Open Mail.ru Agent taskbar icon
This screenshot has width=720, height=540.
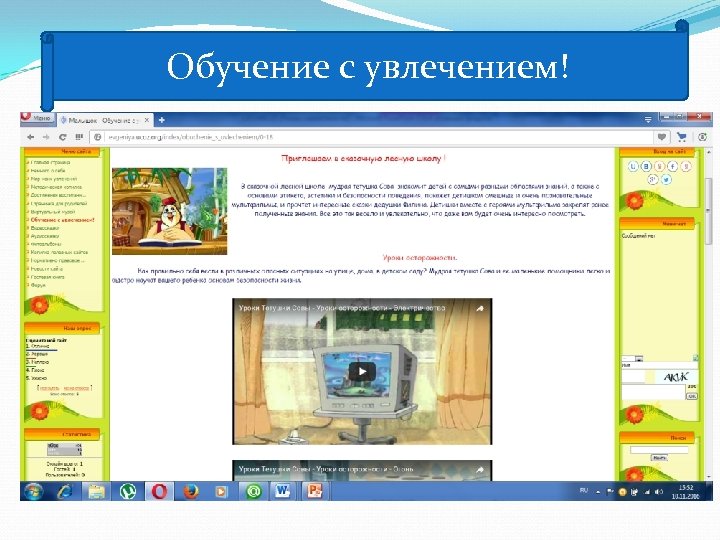coord(253,491)
